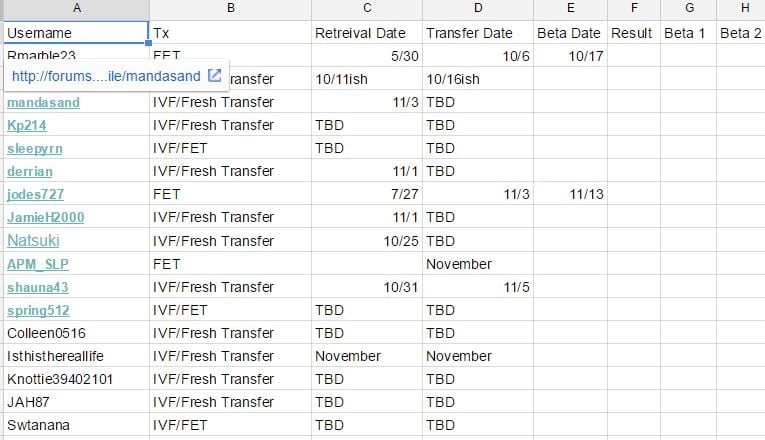Open APM_SLP username link
This screenshot has width=765, height=440.
[x=38, y=264]
